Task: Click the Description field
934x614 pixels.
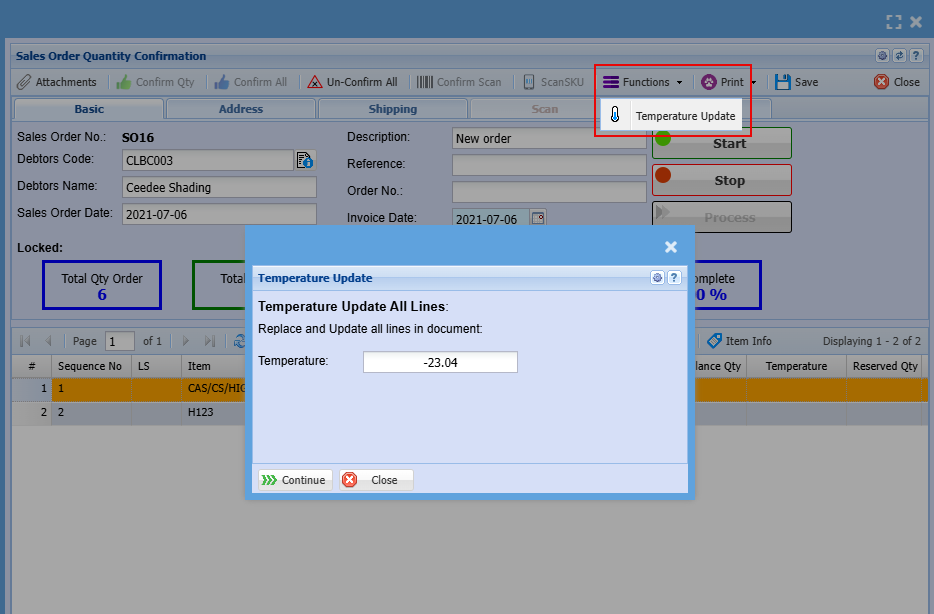Action: point(549,138)
